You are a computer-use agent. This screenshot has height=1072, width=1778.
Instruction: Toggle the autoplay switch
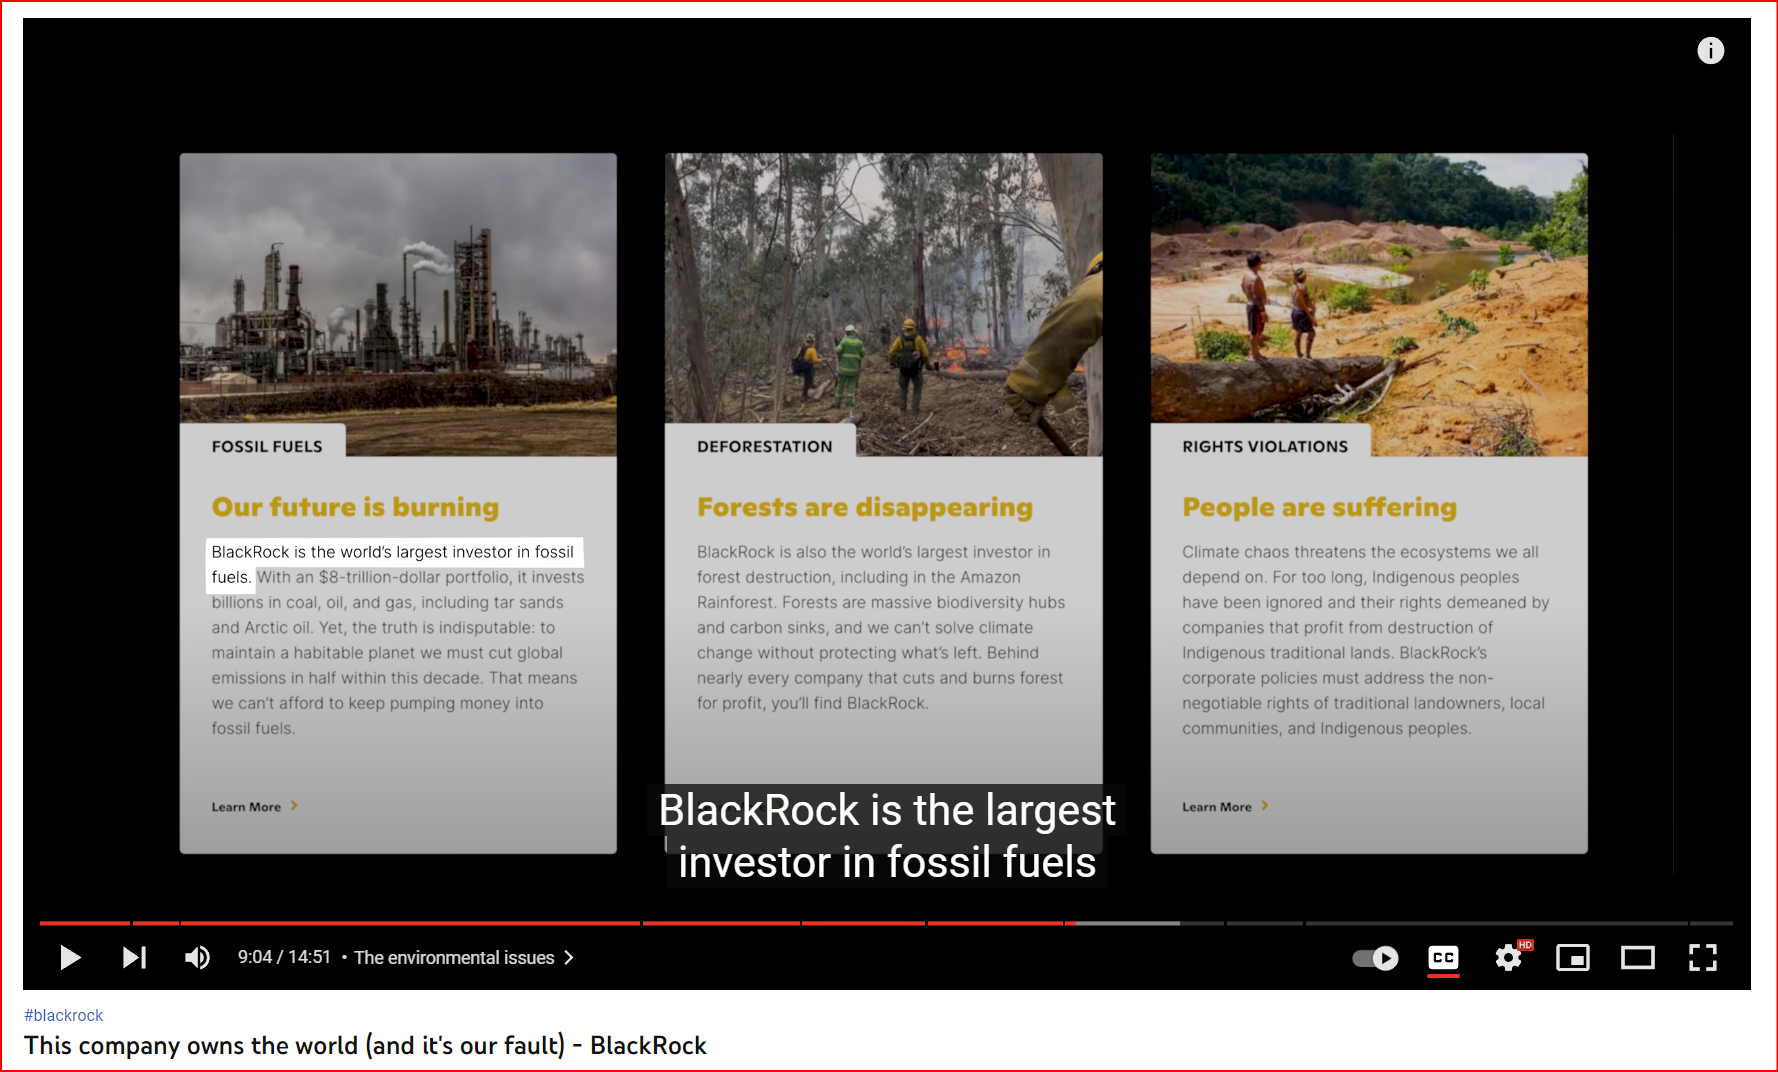pyautogui.click(x=1375, y=958)
